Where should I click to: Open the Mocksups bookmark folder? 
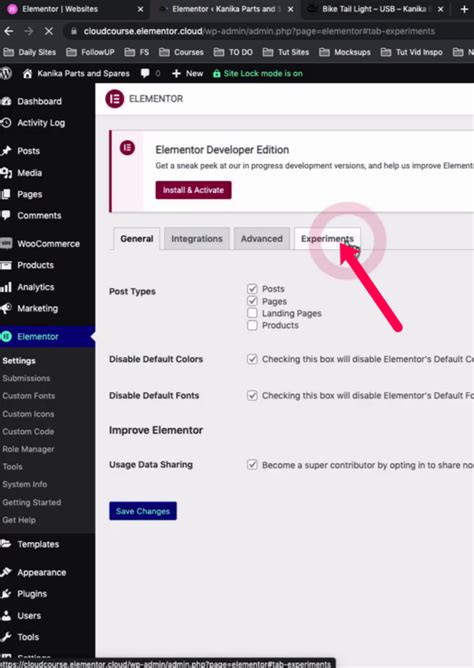point(345,52)
